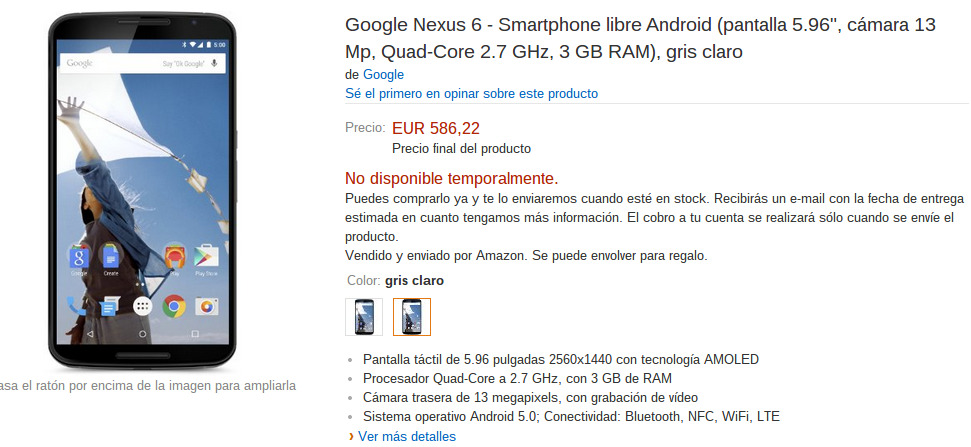Viewport: 971px width, 447px height.
Task: Click the Google app icon on phone screen
Action: click(79, 256)
